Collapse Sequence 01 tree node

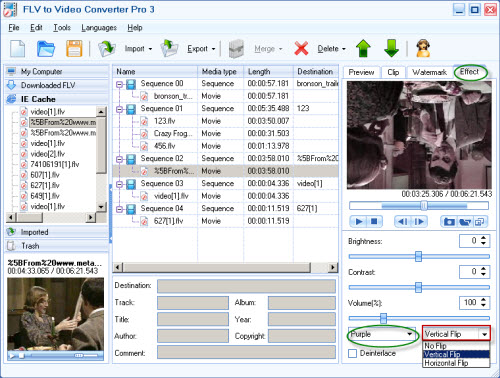pyautogui.click(x=119, y=109)
